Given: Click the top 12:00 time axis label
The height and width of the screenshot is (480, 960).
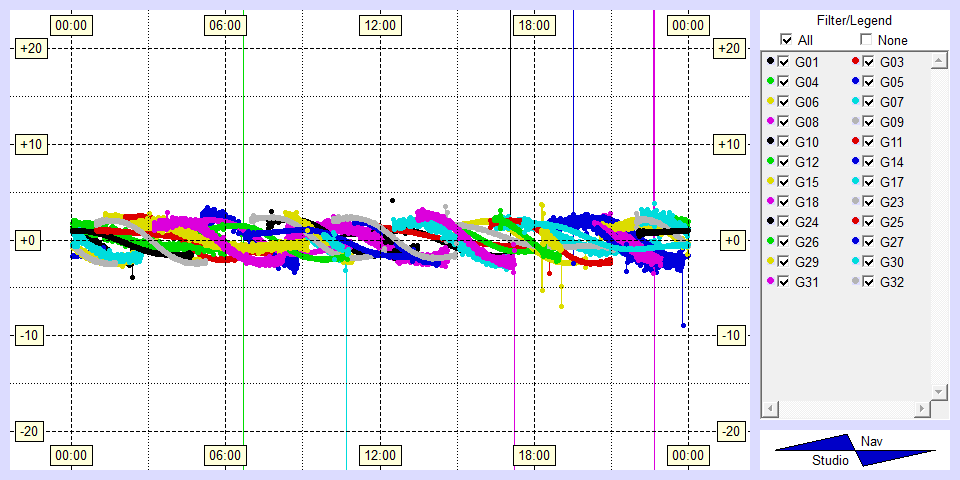Looking at the screenshot, I should 379,25.
